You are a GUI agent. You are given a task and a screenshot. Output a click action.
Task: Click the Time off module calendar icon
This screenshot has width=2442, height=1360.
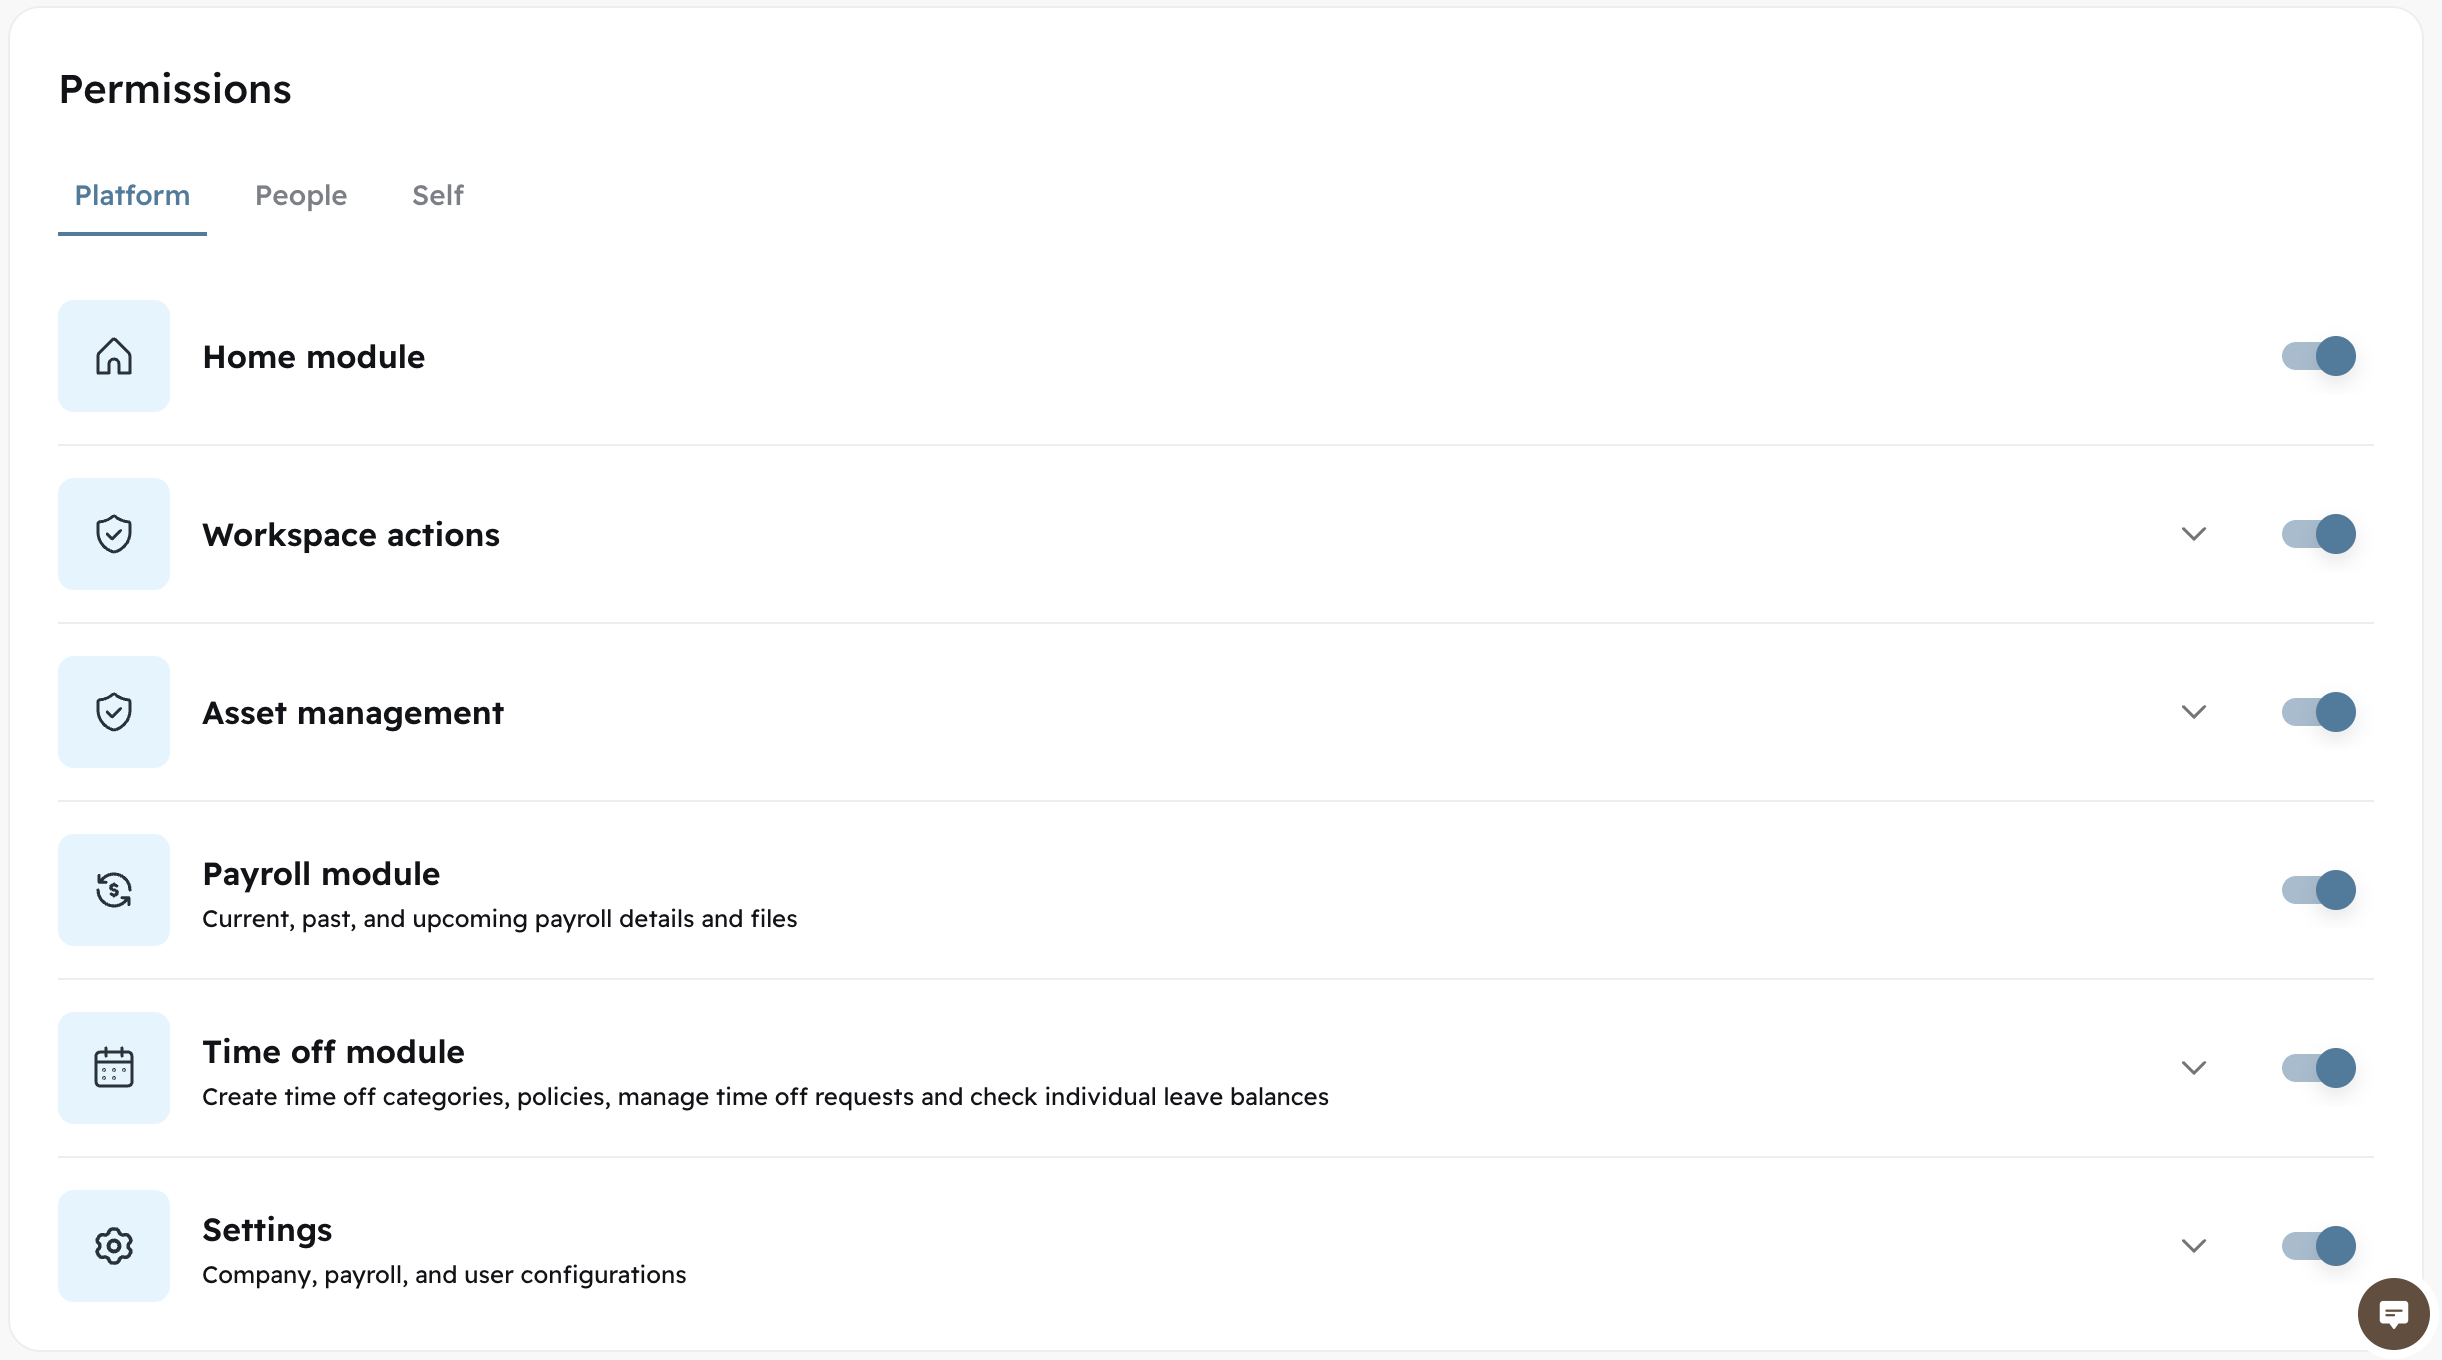pyautogui.click(x=113, y=1067)
